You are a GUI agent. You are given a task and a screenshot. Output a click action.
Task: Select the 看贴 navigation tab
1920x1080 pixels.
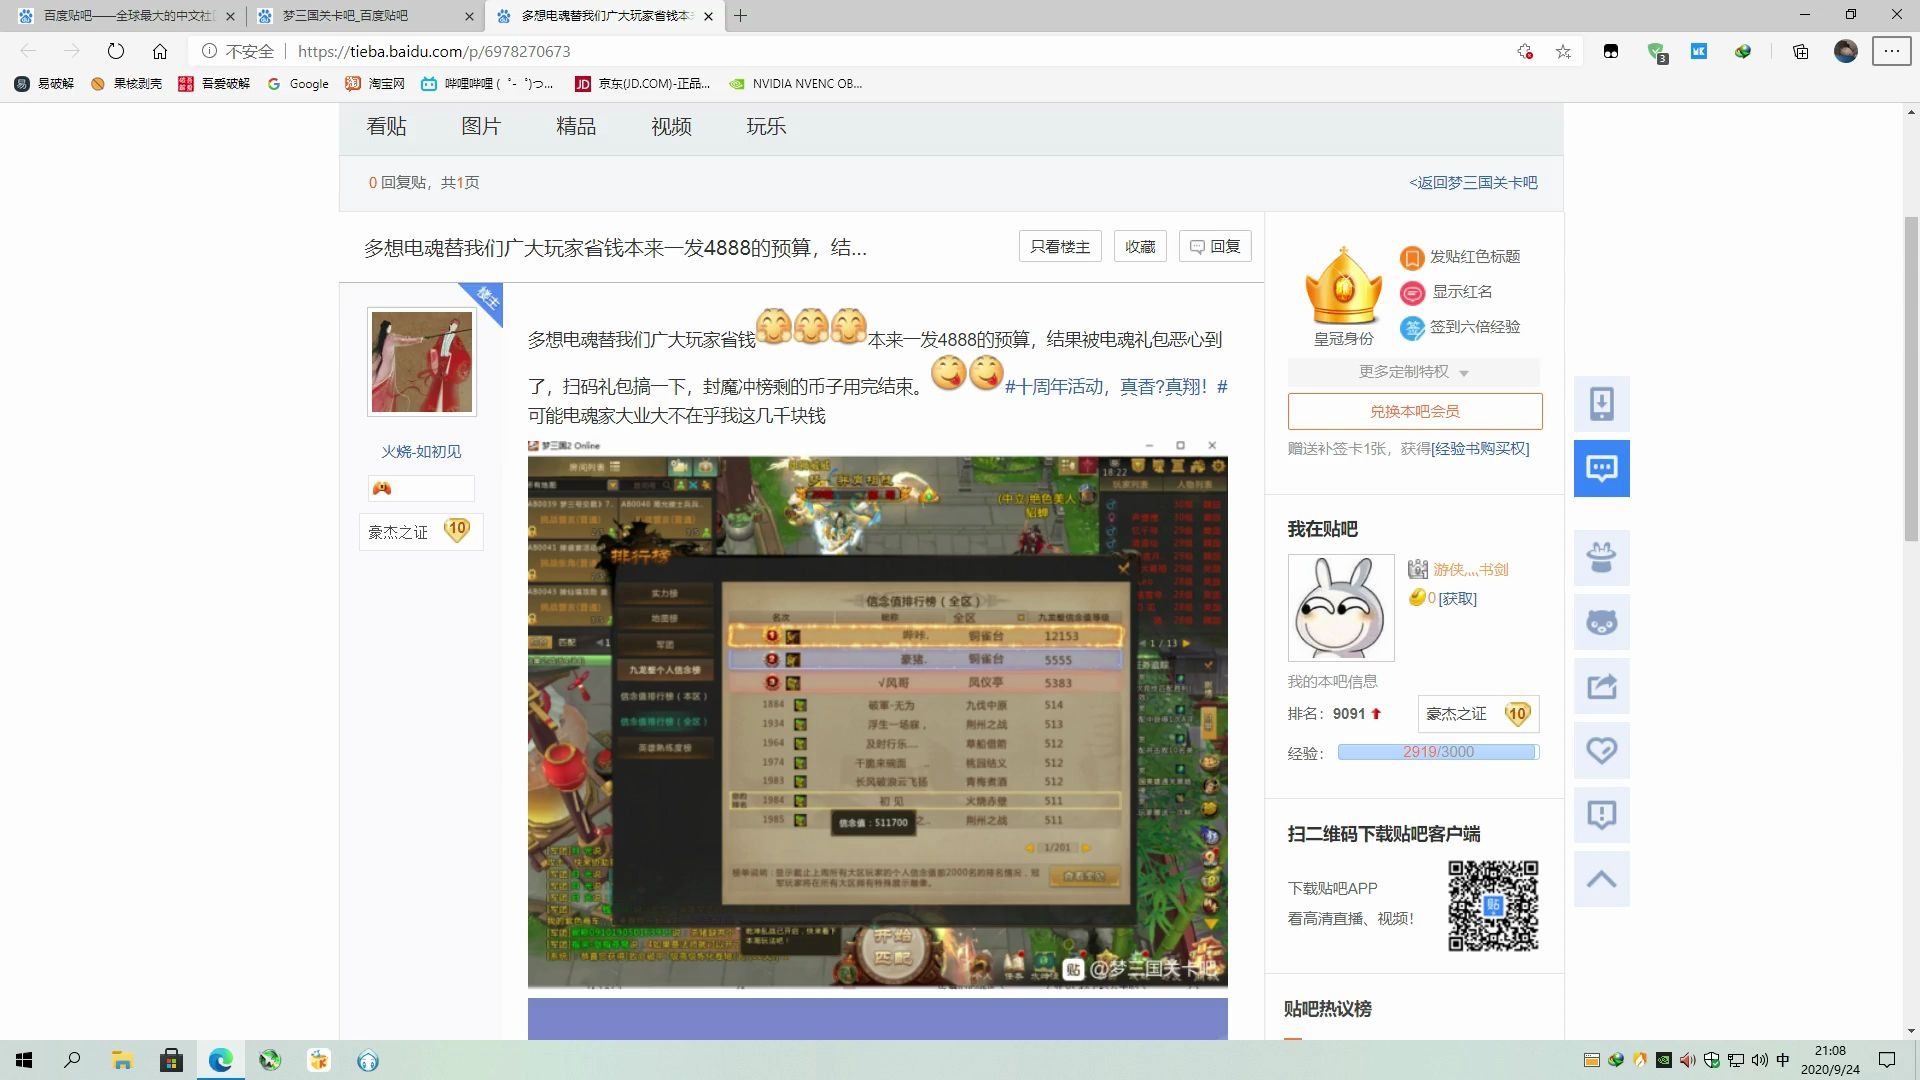tap(386, 127)
